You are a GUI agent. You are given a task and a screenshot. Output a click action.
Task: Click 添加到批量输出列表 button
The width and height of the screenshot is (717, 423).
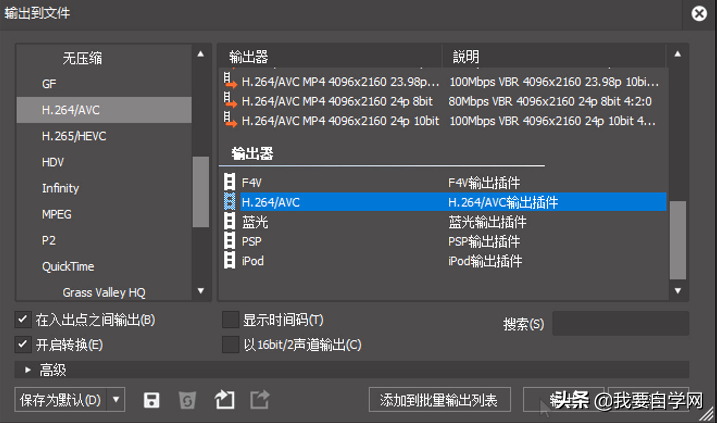(439, 400)
